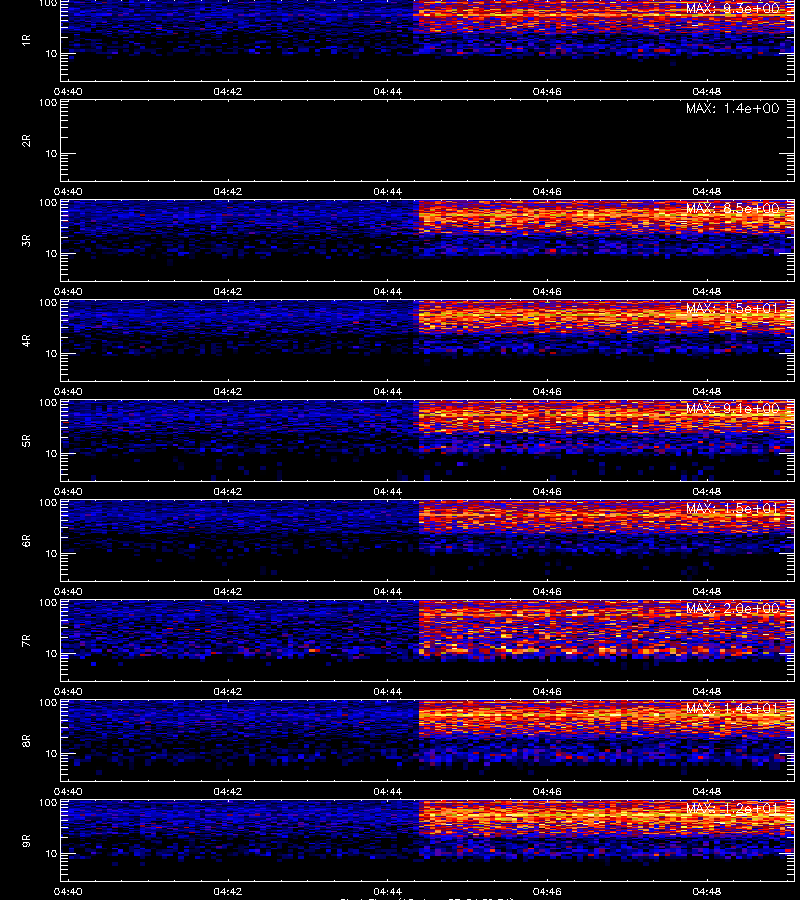Click the 04:46 time tick below panel 3R
Image resolution: width=800 pixels, height=900 pixels.
[x=547, y=292]
